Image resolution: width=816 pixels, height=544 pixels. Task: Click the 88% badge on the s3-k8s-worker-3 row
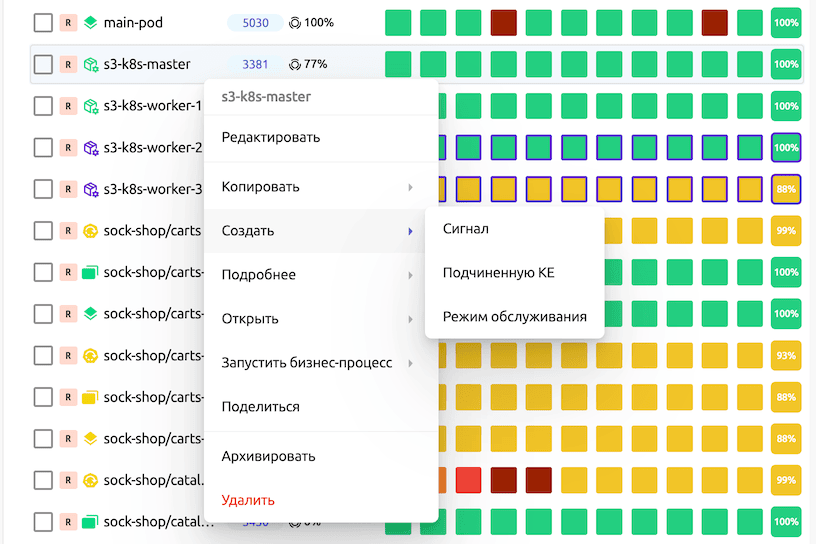pos(786,189)
